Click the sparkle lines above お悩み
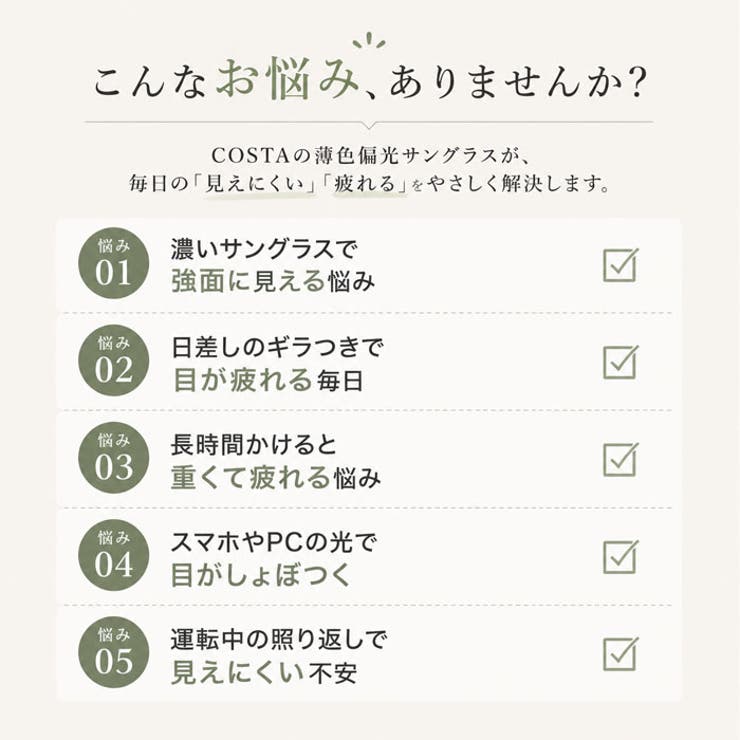This screenshot has width=740, height=740. [x=370, y=41]
